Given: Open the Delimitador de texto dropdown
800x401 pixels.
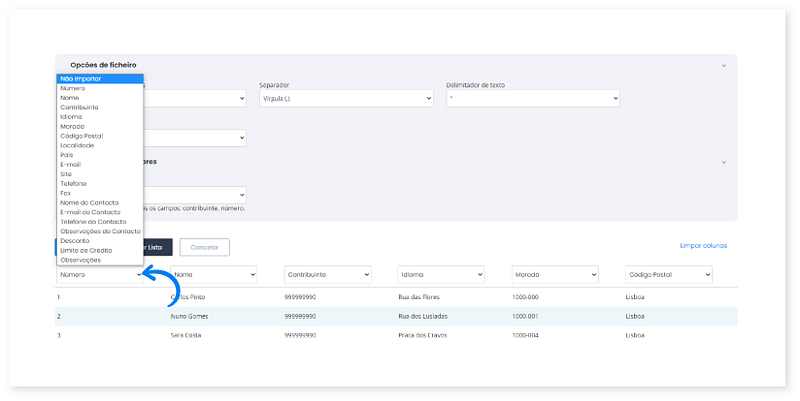Looking at the screenshot, I should (x=532, y=98).
